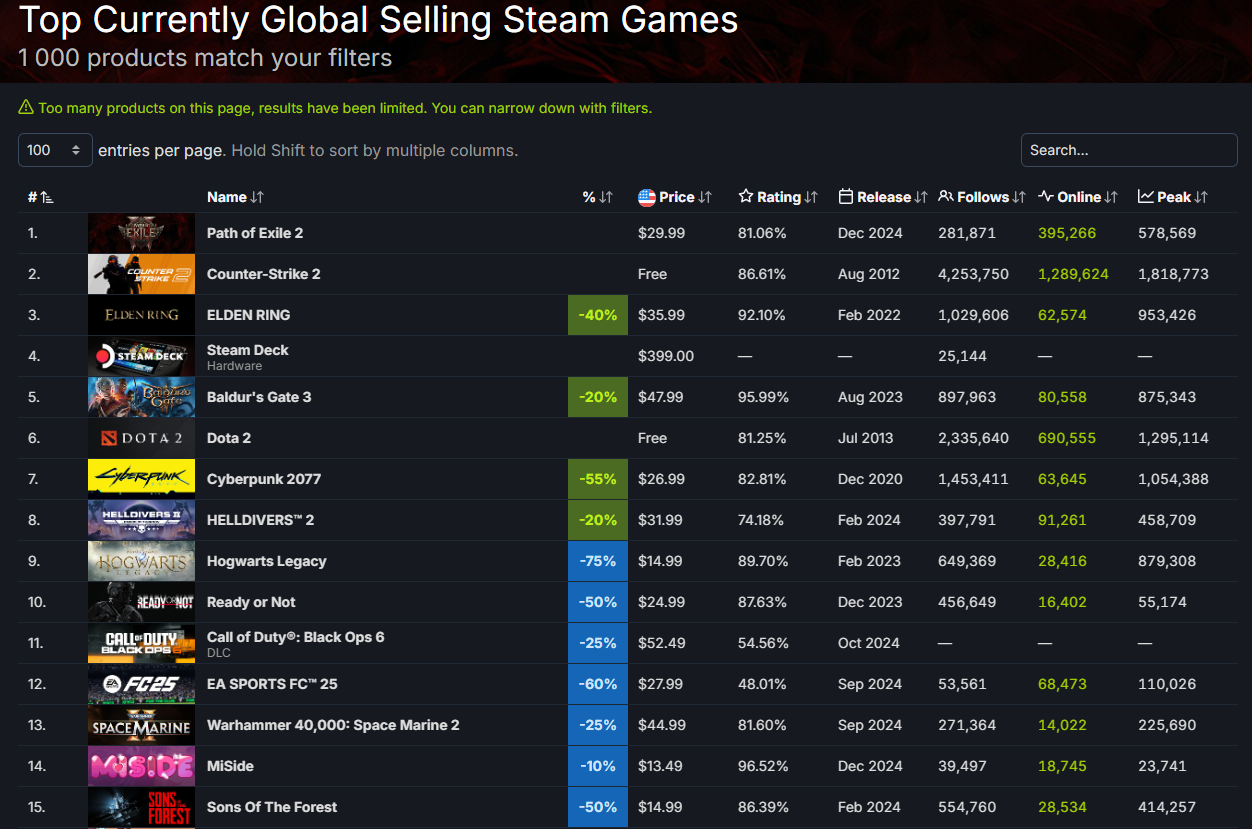Open ELDEN RING game thumbnail
1252x829 pixels.
coord(141,315)
